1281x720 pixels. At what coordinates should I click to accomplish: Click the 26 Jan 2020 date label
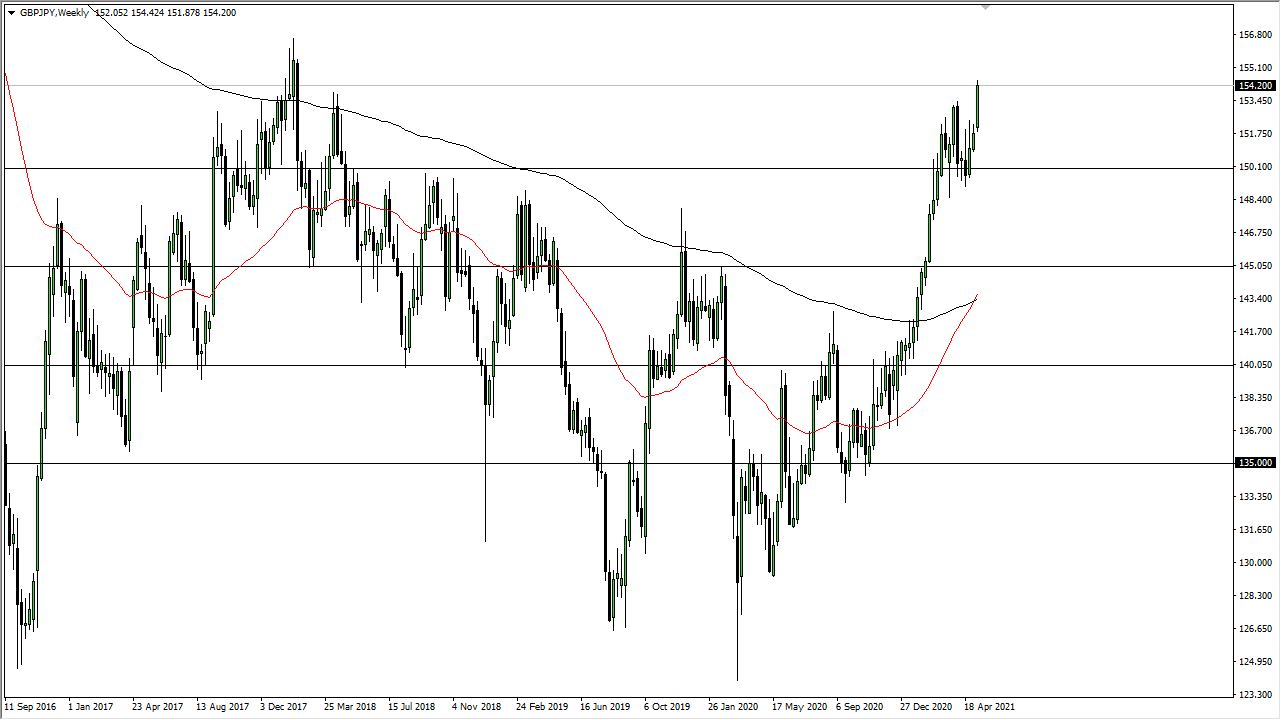point(735,706)
